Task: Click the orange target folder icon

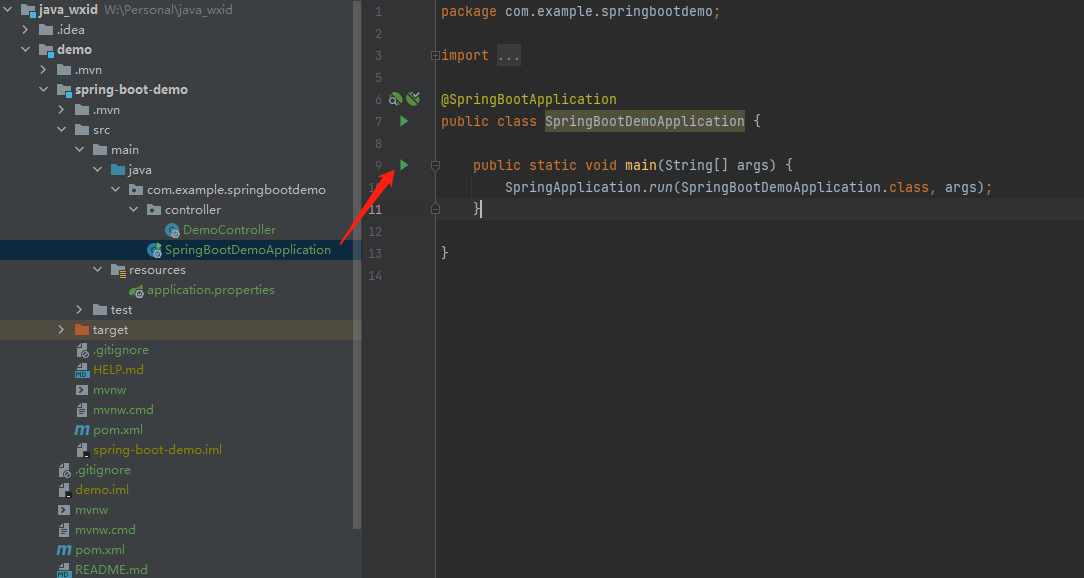Action: click(82, 330)
